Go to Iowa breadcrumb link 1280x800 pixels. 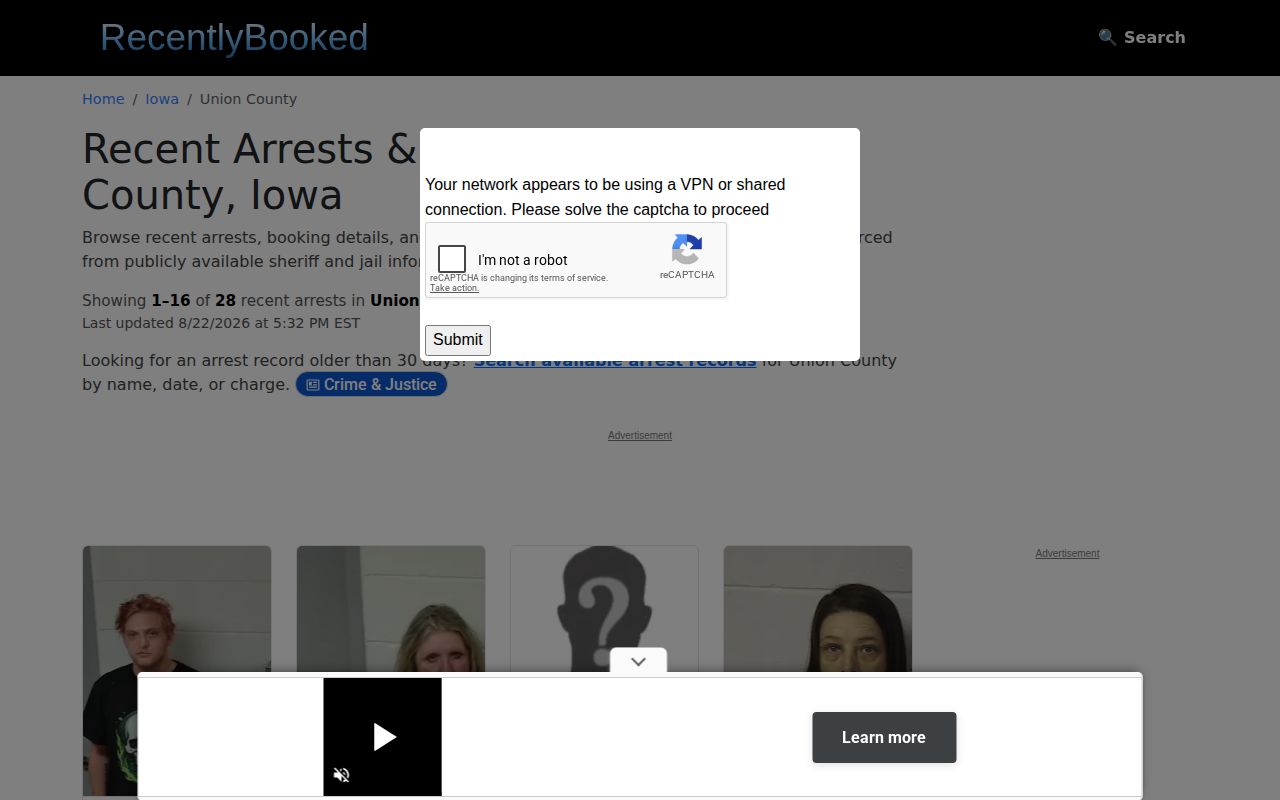(162, 99)
